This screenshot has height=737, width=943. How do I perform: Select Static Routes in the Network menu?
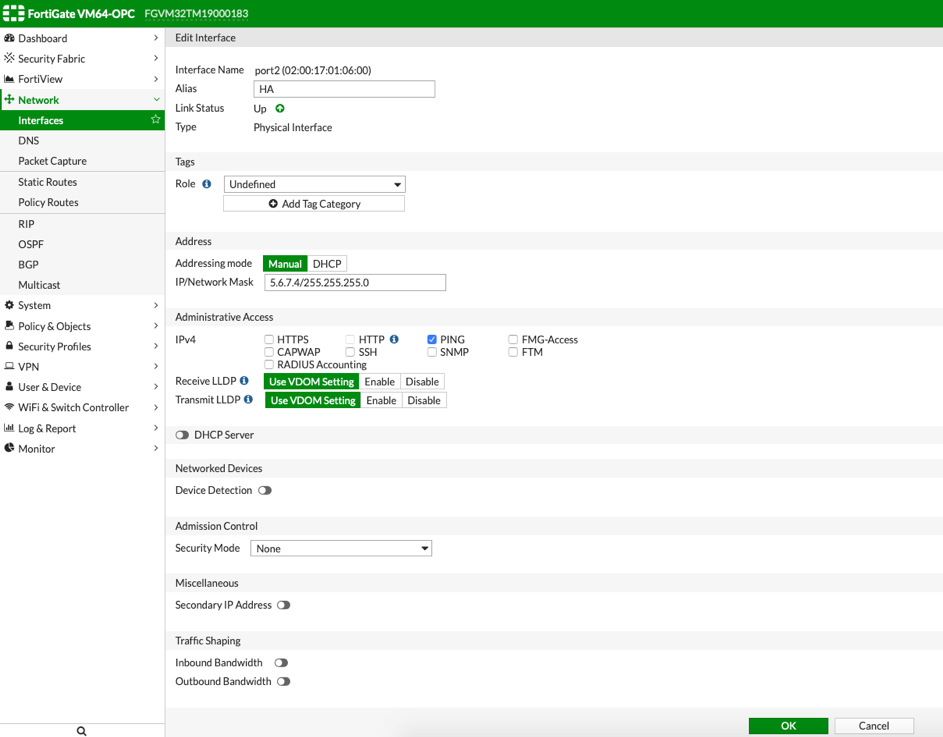click(x=46, y=182)
